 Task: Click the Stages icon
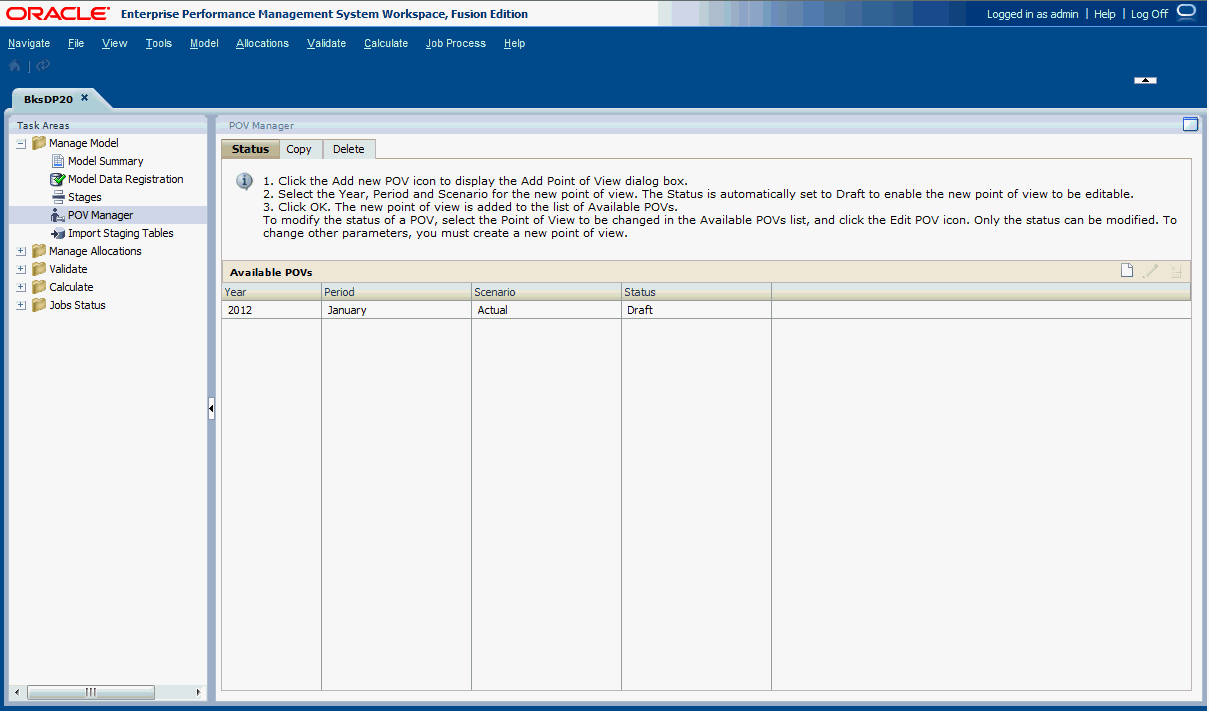(x=58, y=197)
